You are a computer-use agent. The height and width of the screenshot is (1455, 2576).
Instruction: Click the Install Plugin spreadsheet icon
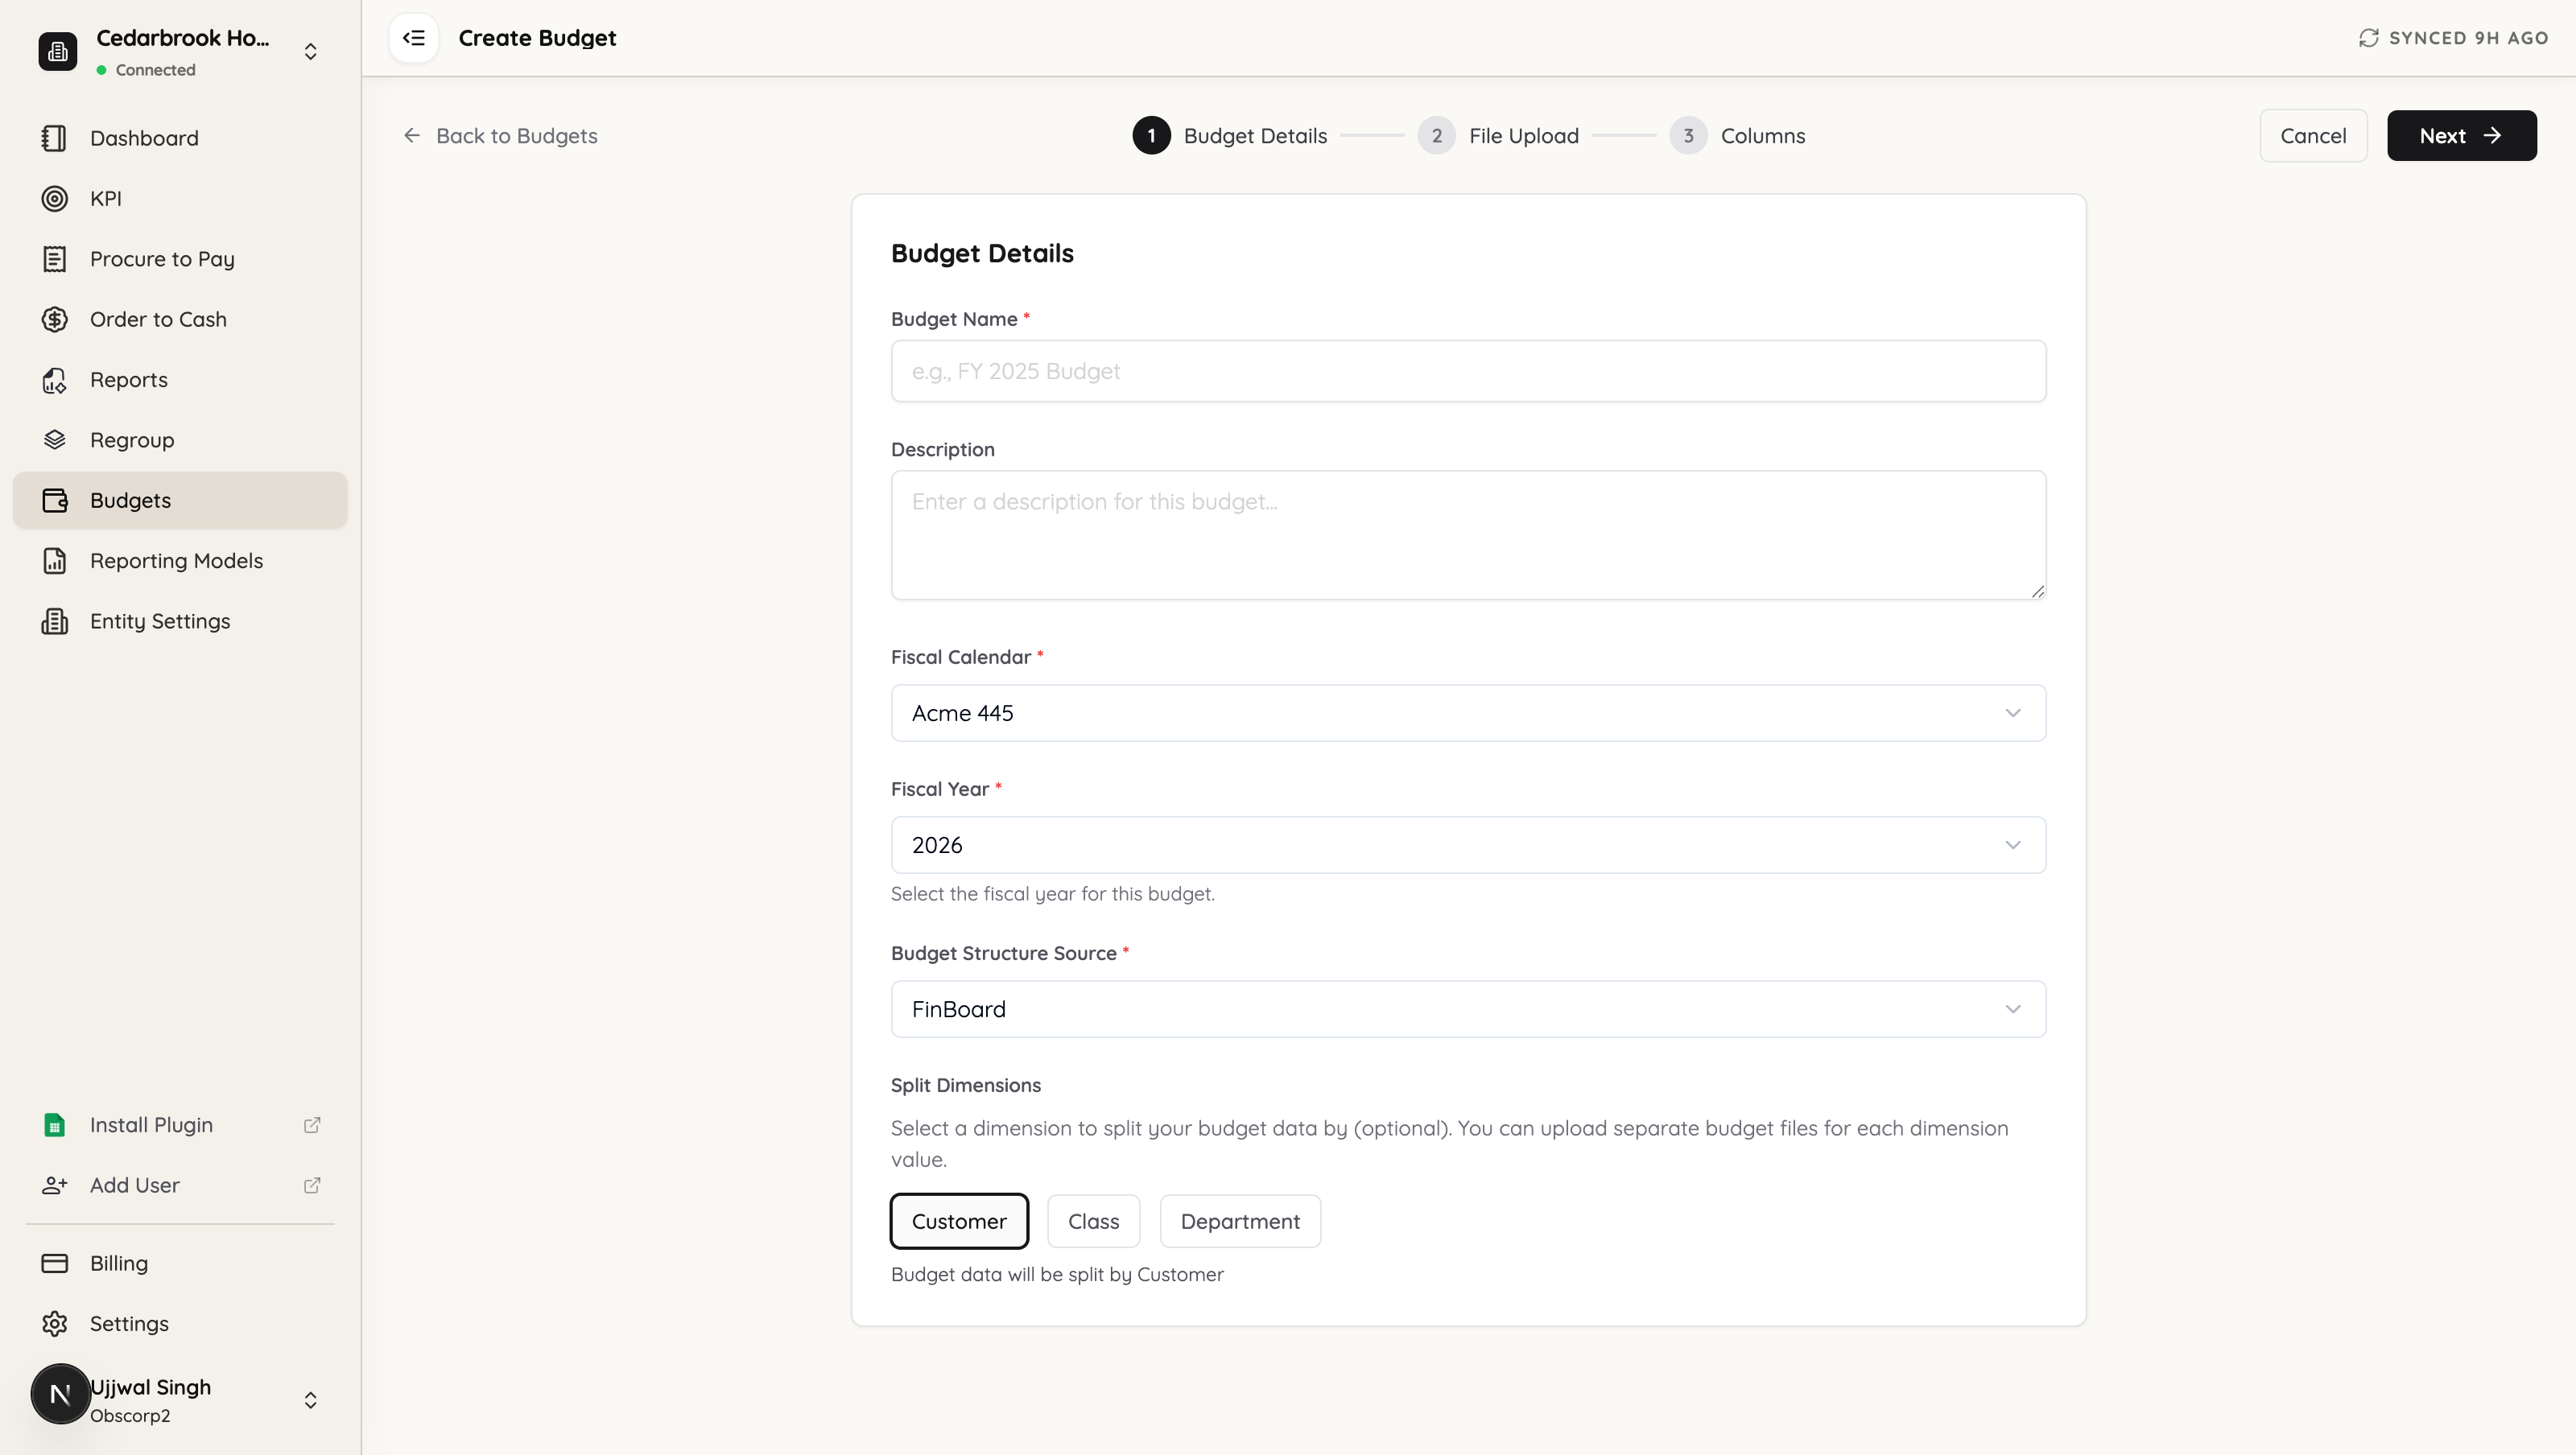click(55, 1125)
